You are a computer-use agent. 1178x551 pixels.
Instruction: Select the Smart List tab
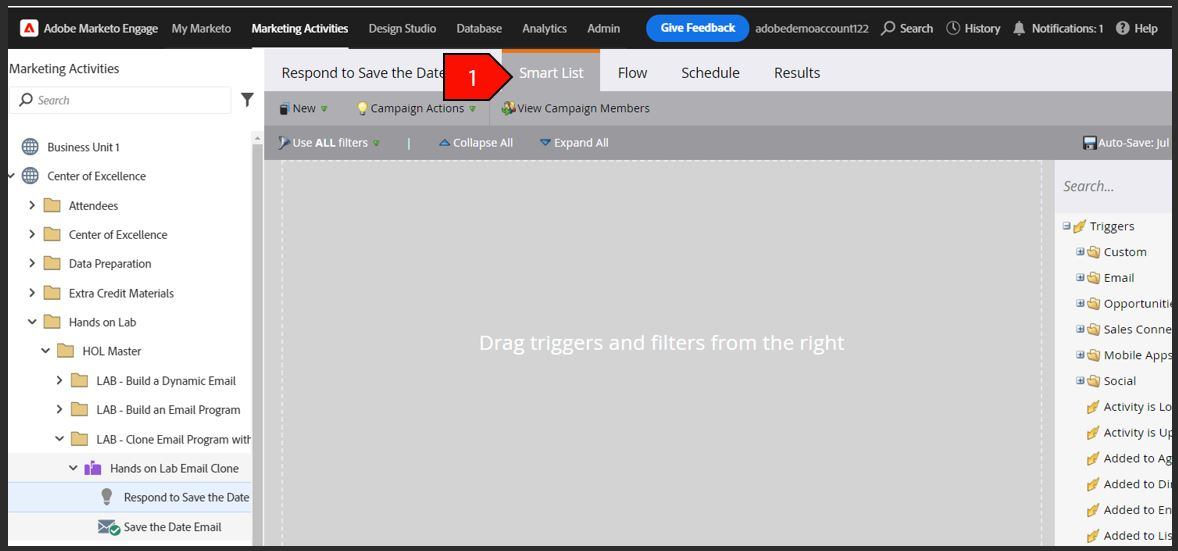point(551,73)
